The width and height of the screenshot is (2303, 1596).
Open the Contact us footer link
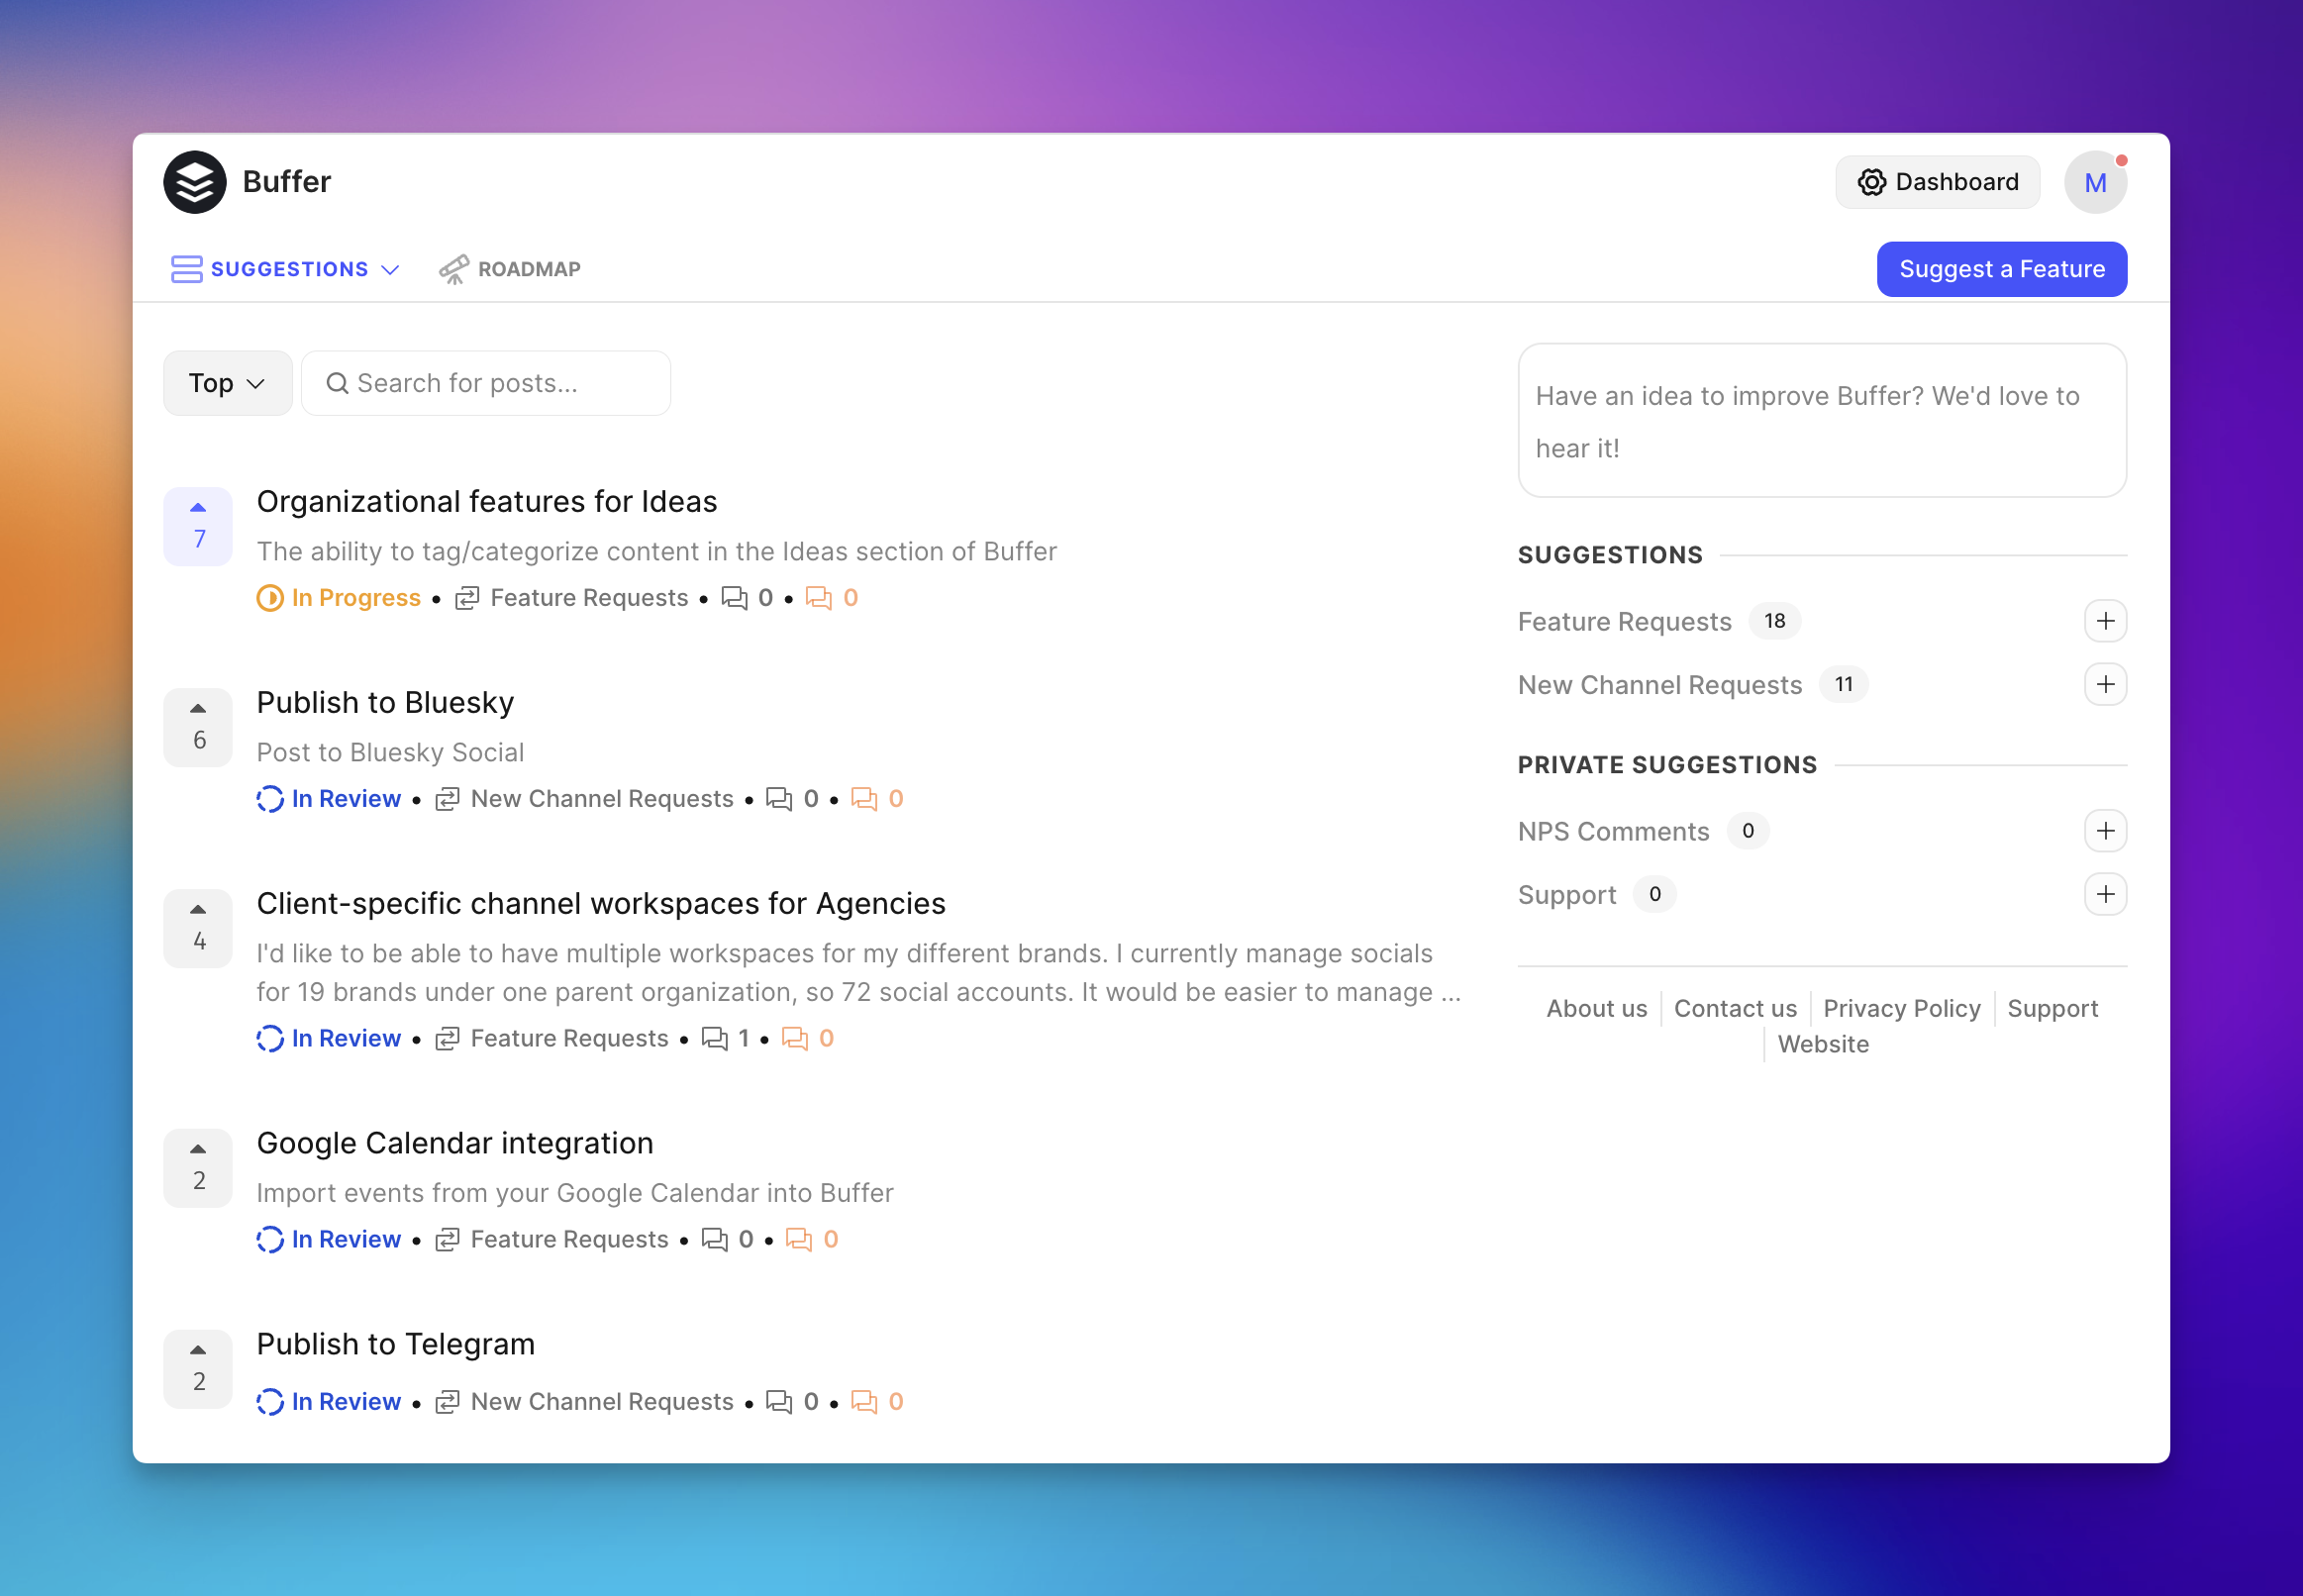(1735, 1009)
